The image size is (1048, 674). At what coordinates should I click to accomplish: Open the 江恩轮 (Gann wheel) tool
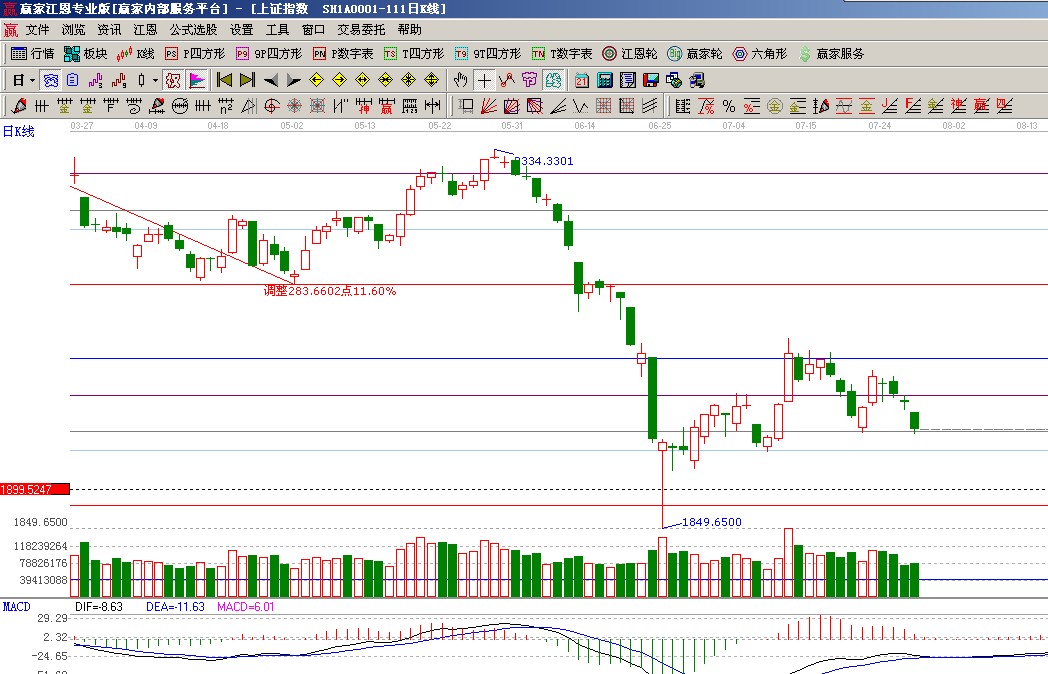pos(630,54)
